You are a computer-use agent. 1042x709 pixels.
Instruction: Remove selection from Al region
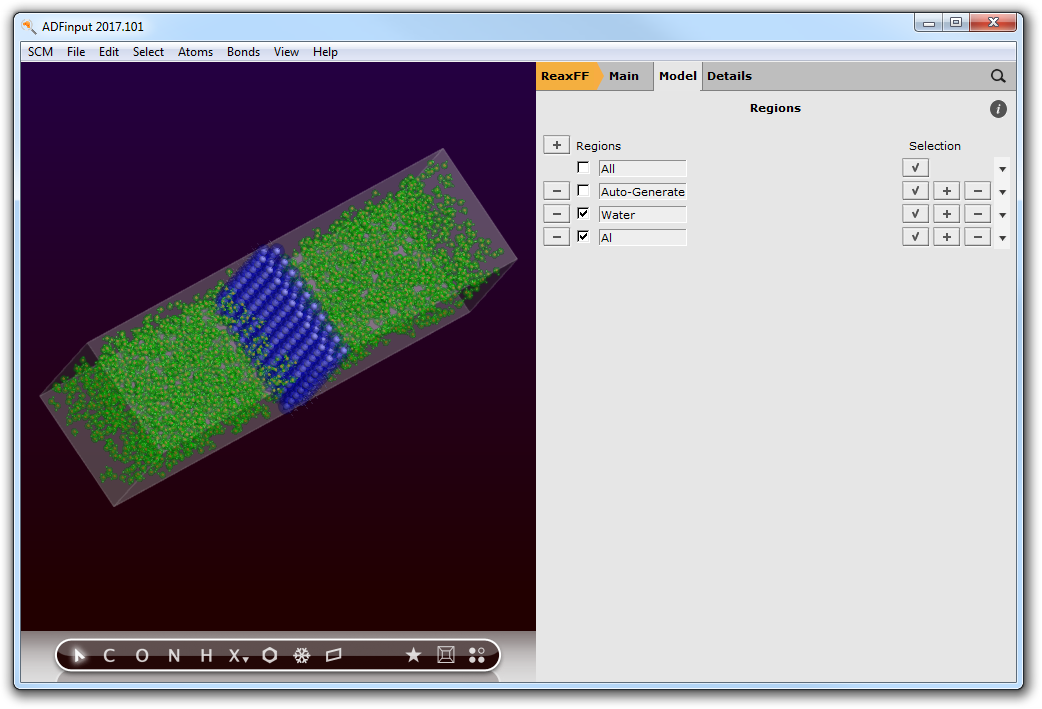978,237
